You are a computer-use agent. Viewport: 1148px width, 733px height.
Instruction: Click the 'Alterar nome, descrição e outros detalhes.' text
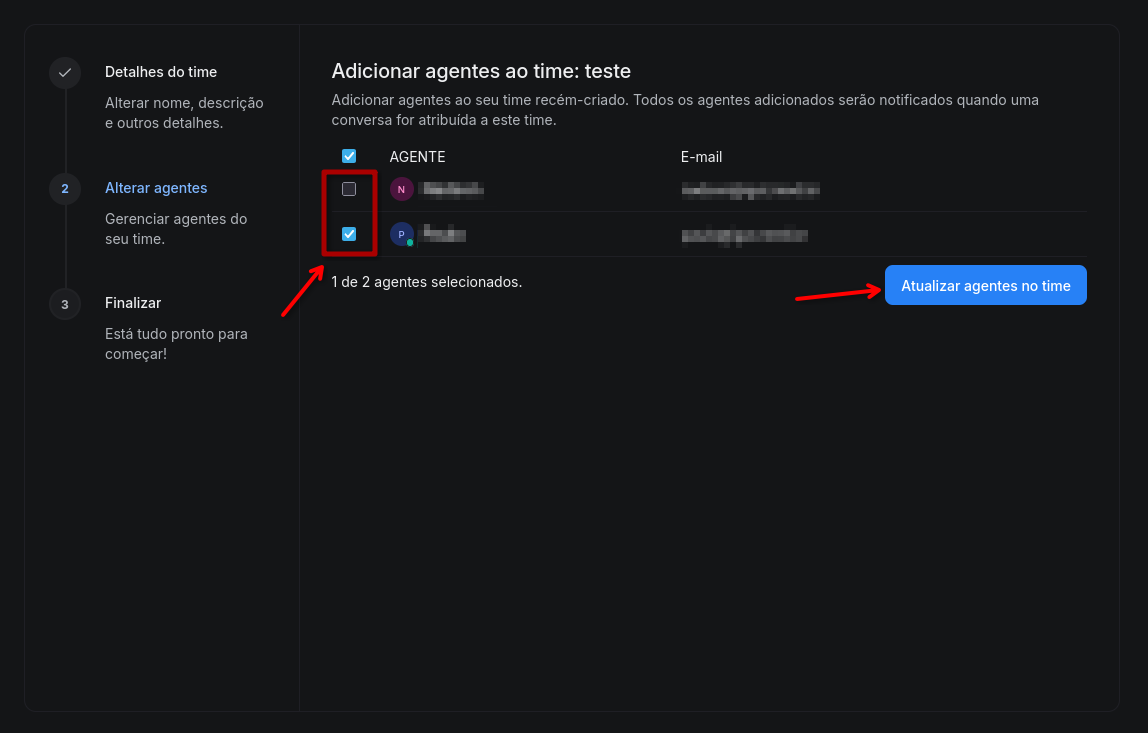[184, 113]
